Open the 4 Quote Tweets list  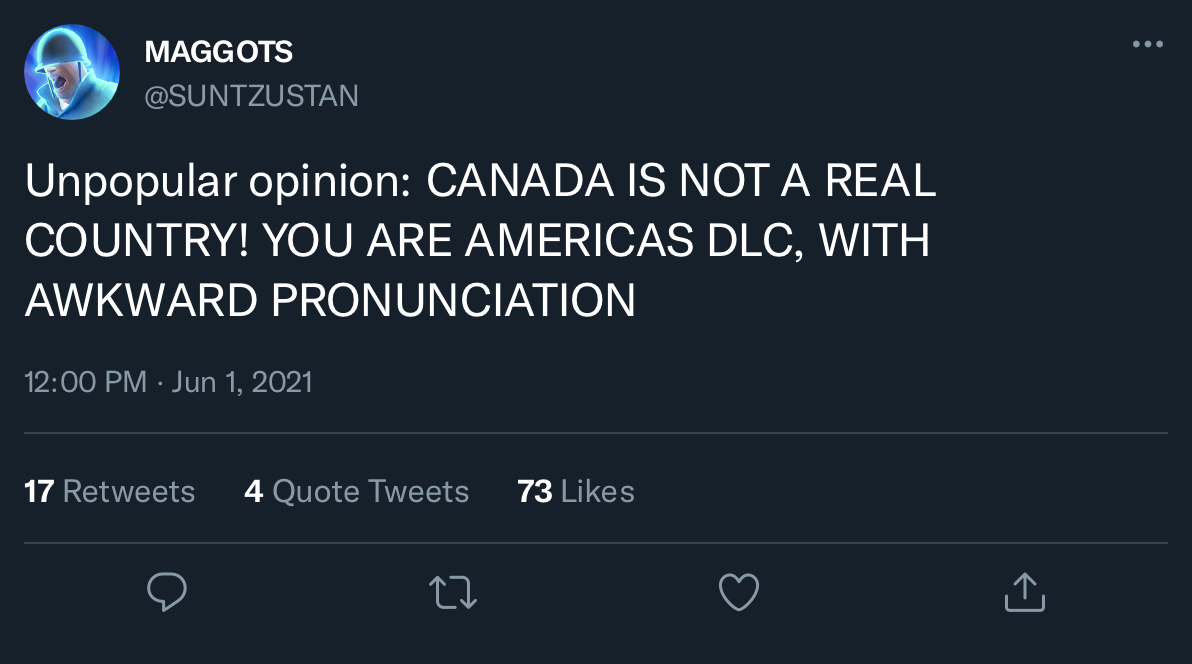[x=357, y=491]
